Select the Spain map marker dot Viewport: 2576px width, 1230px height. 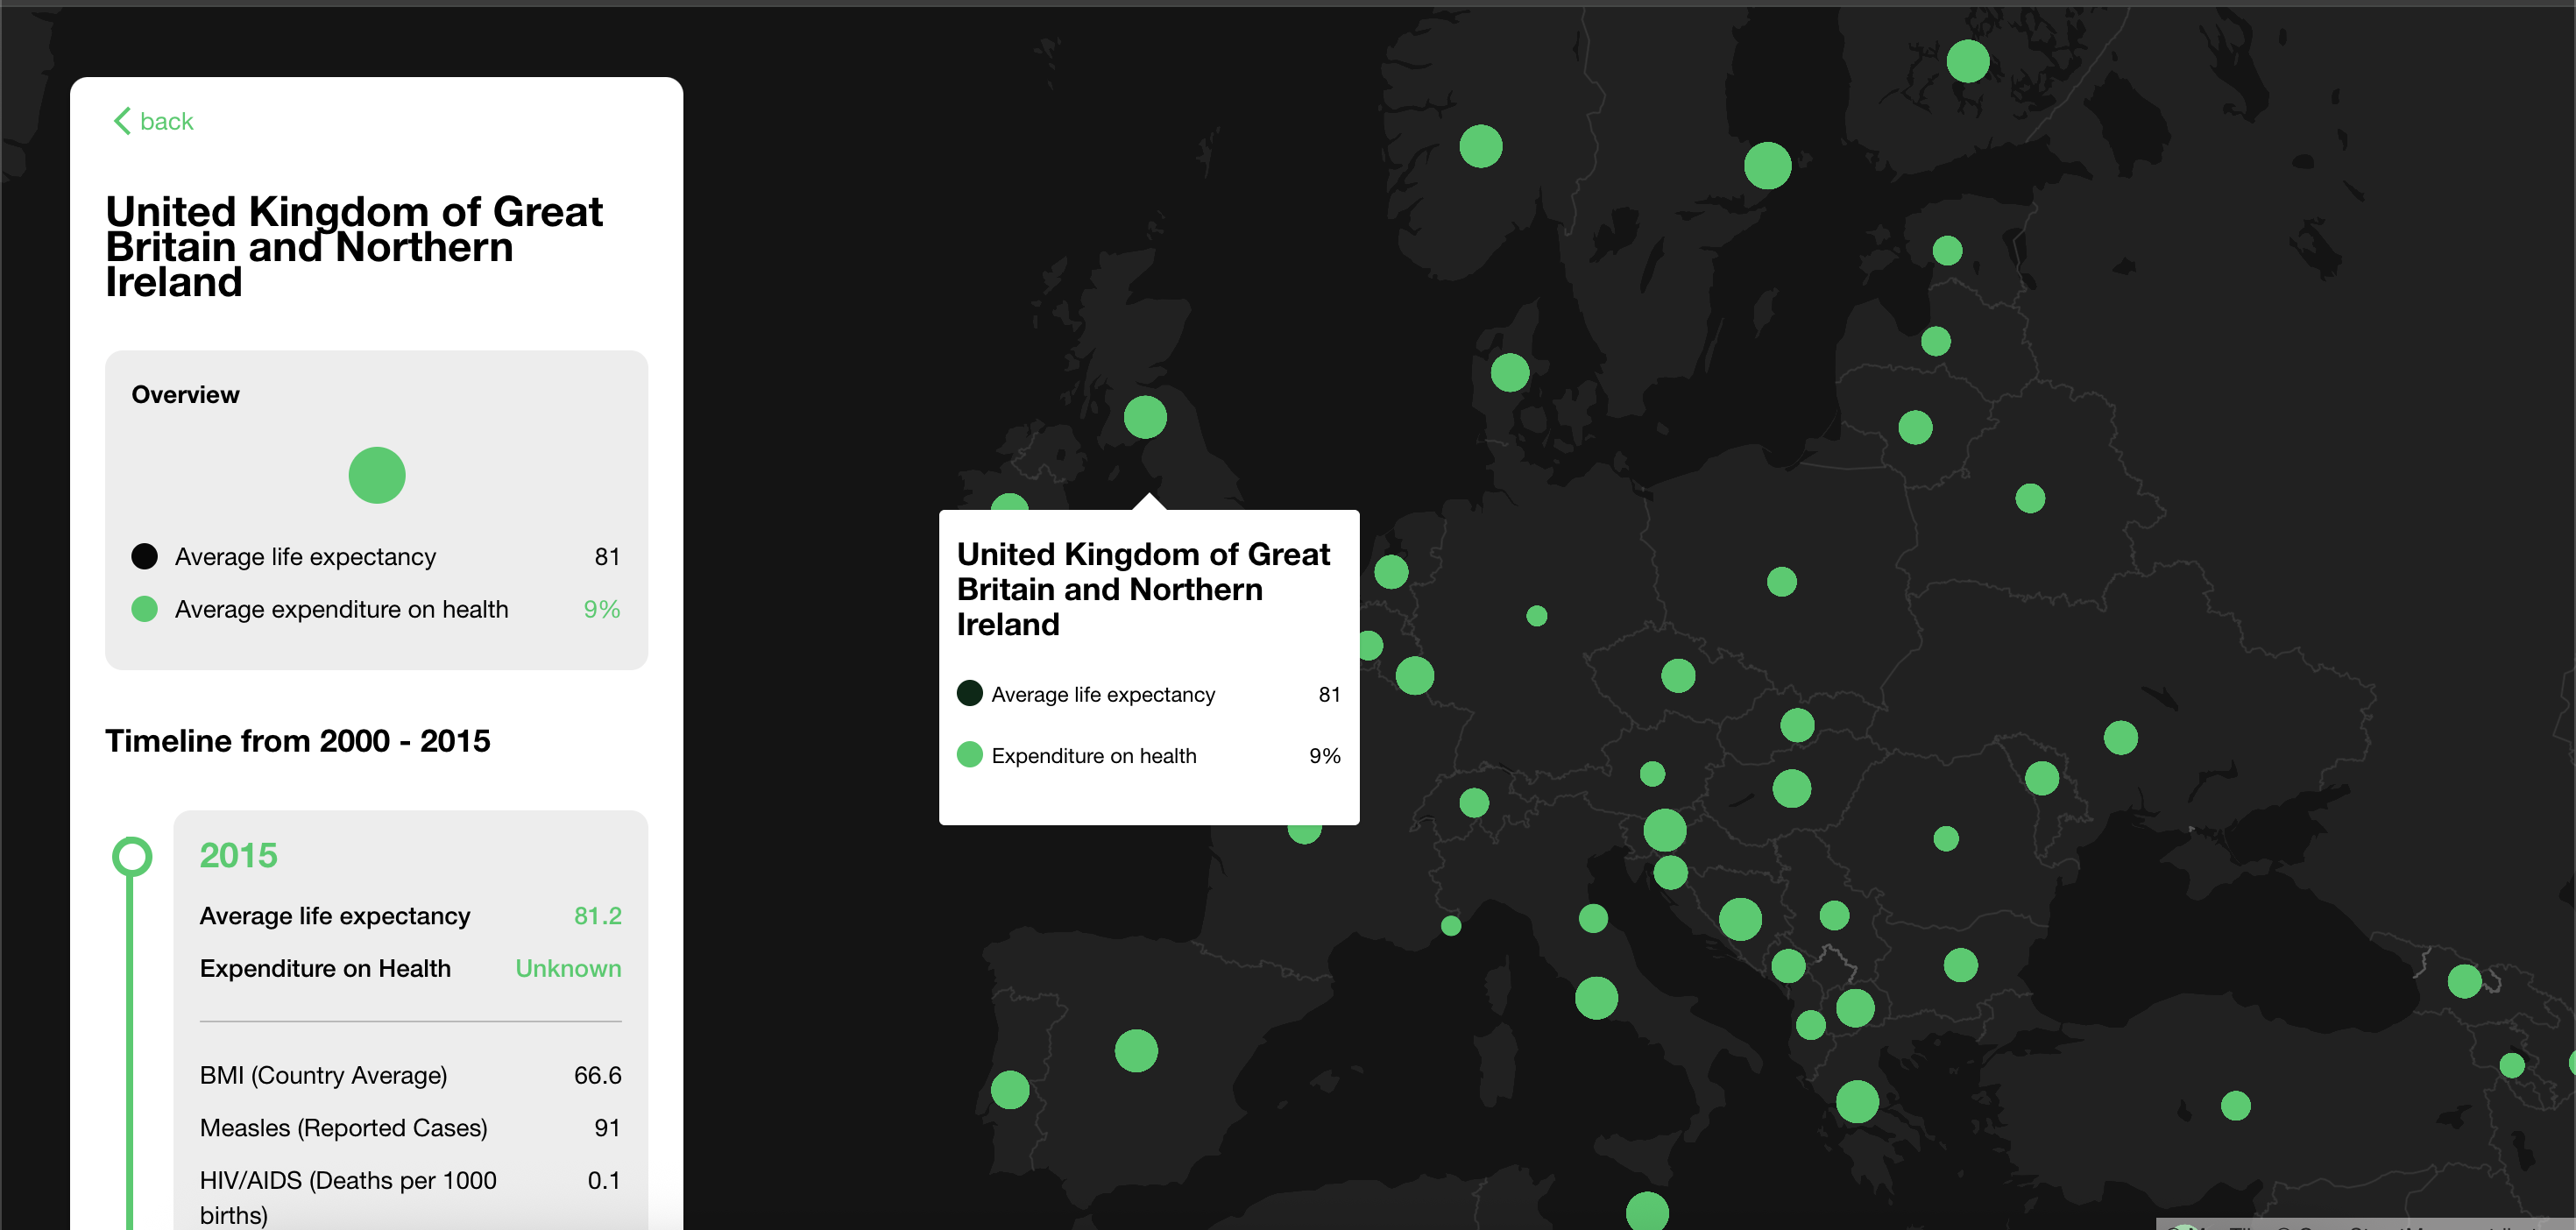click(x=1136, y=1051)
